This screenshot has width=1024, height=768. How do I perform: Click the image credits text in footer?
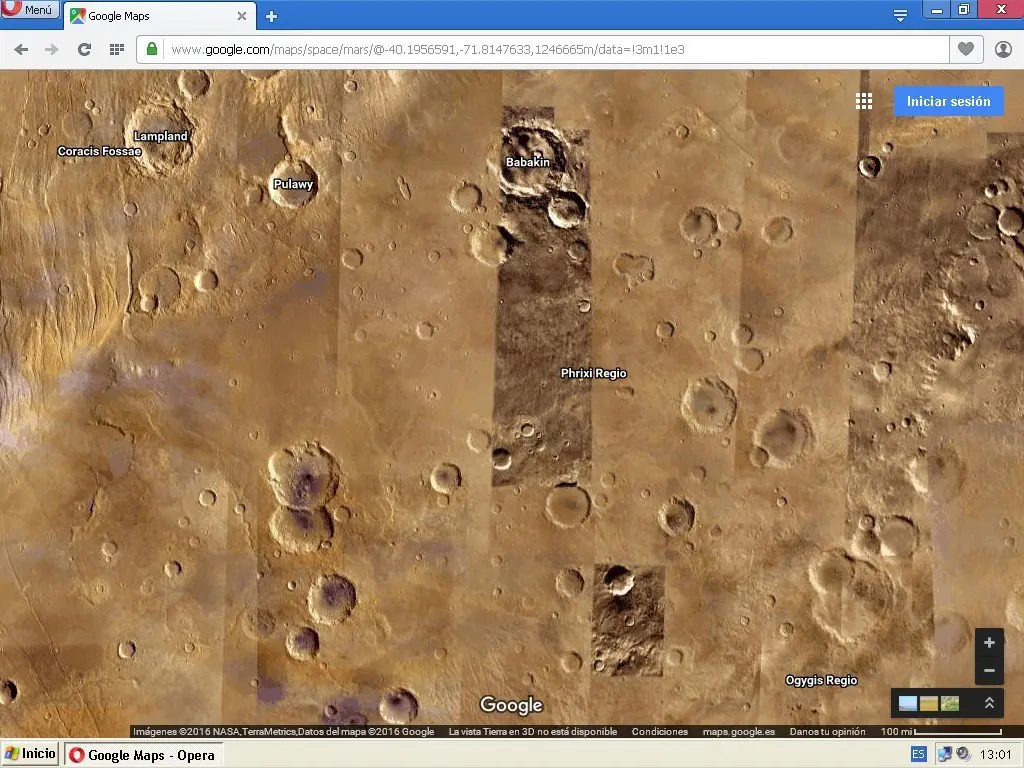tap(283, 731)
